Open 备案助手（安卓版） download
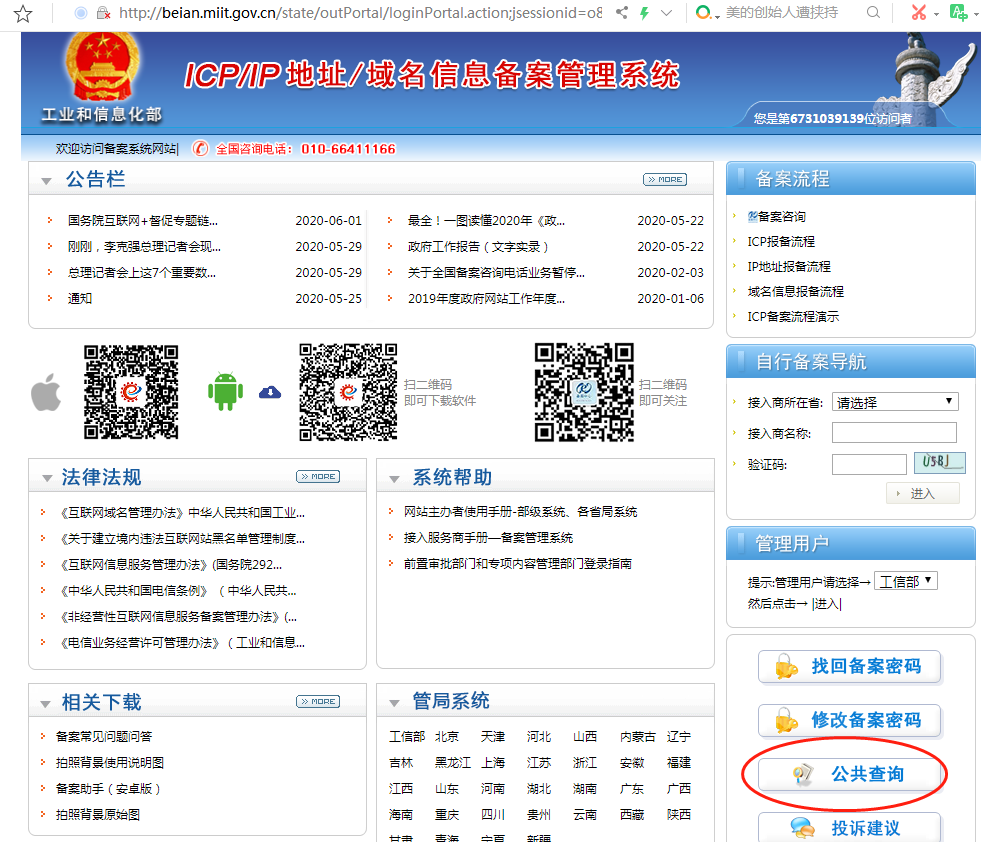 [108, 788]
